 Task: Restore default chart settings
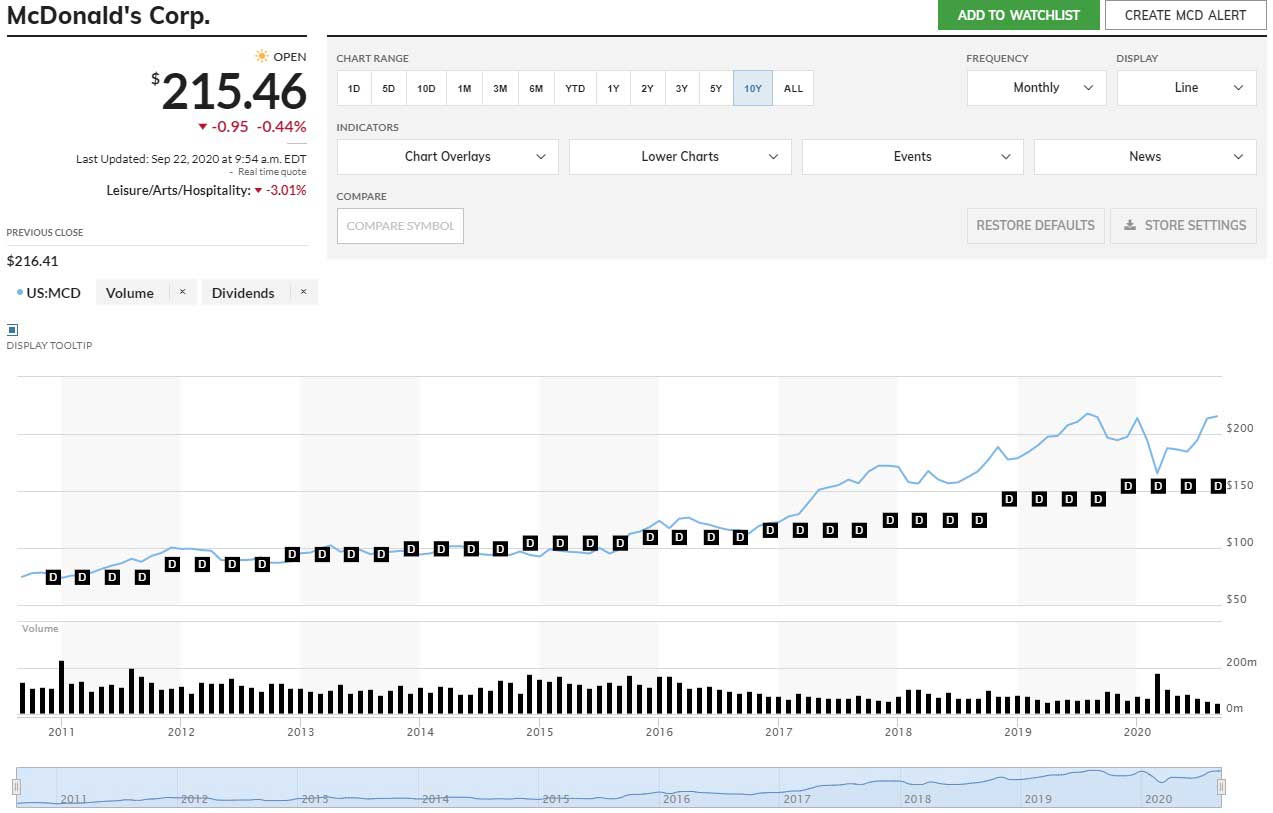(1035, 226)
